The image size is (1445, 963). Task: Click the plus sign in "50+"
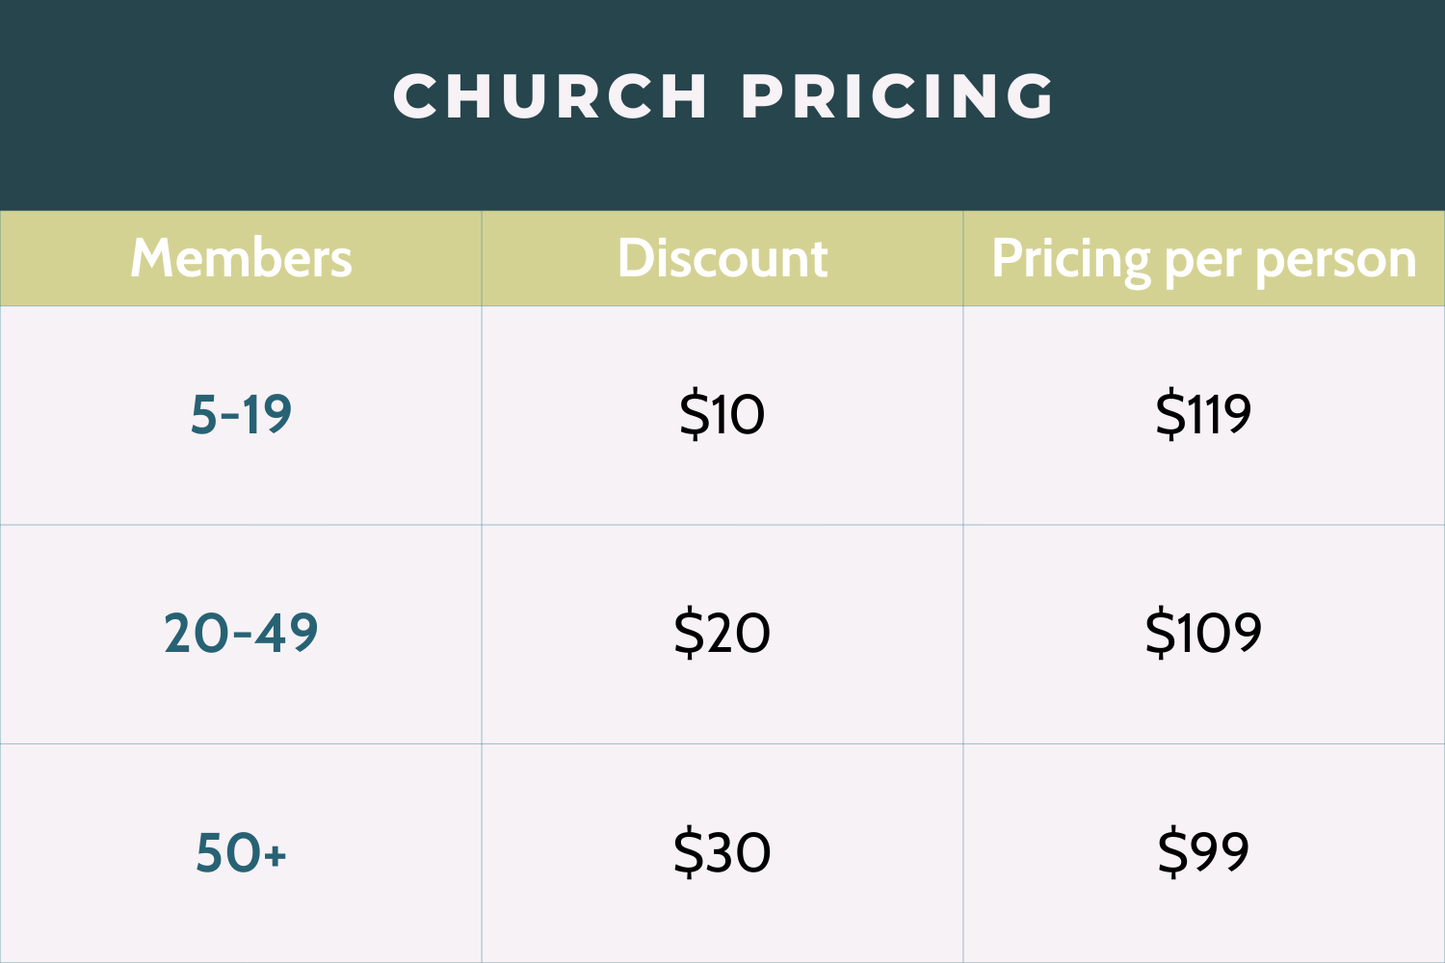[x=276, y=855]
